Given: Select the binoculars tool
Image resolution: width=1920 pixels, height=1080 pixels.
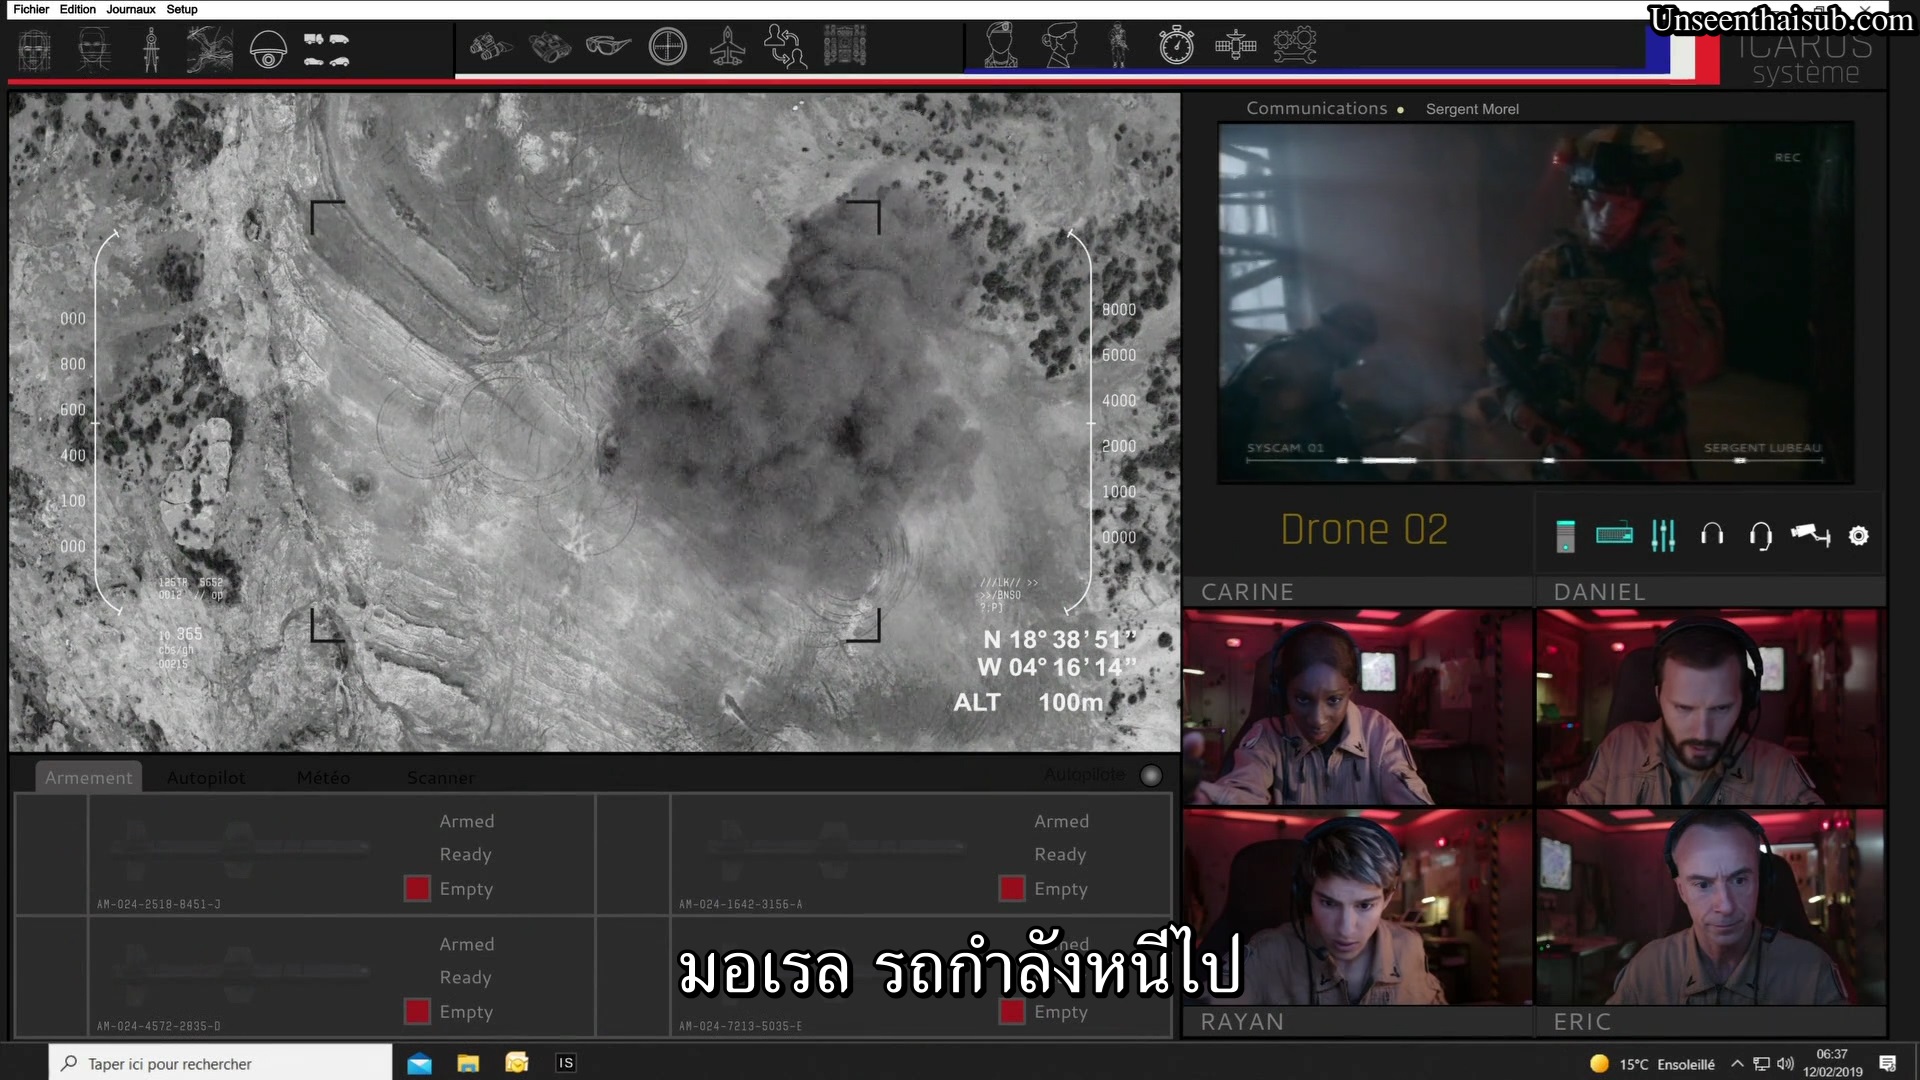Looking at the screenshot, I should tap(550, 47).
